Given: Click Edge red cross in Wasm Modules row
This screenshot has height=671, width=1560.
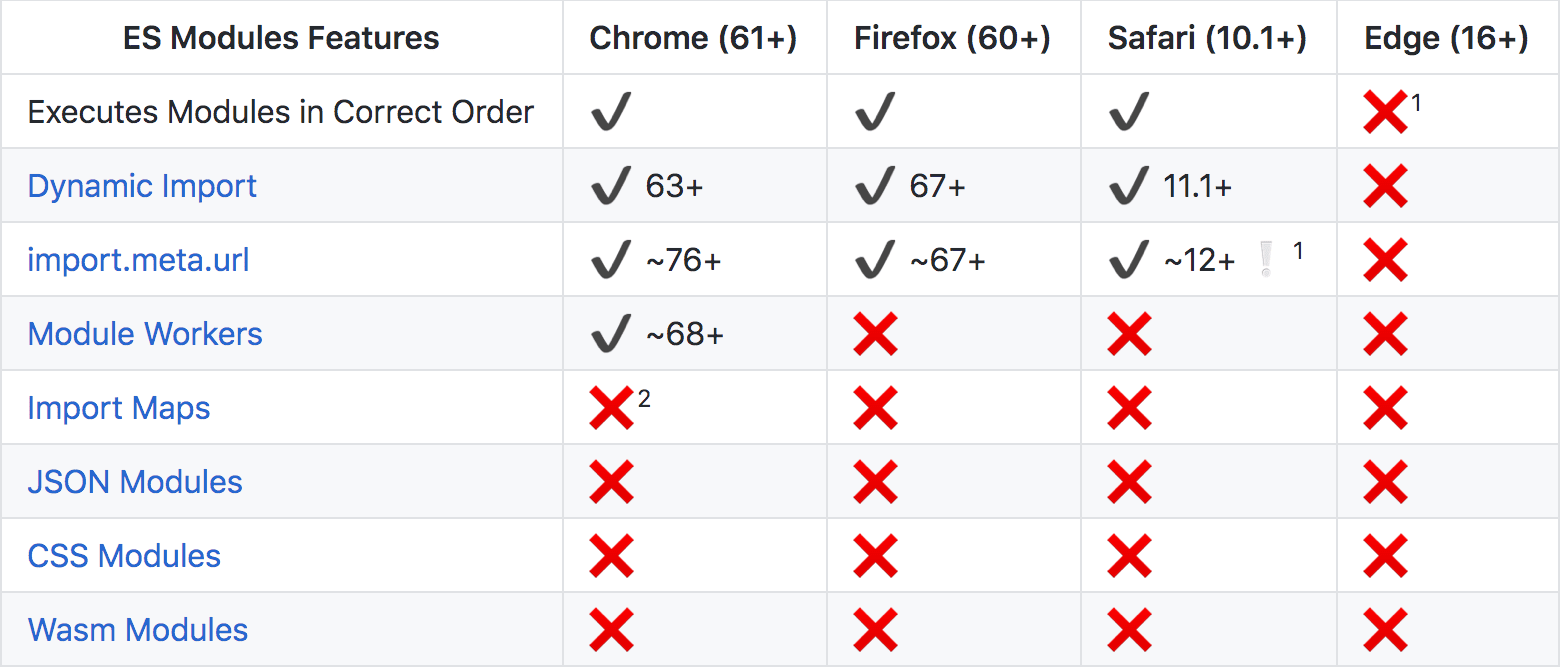Looking at the screenshot, I should [1385, 630].
